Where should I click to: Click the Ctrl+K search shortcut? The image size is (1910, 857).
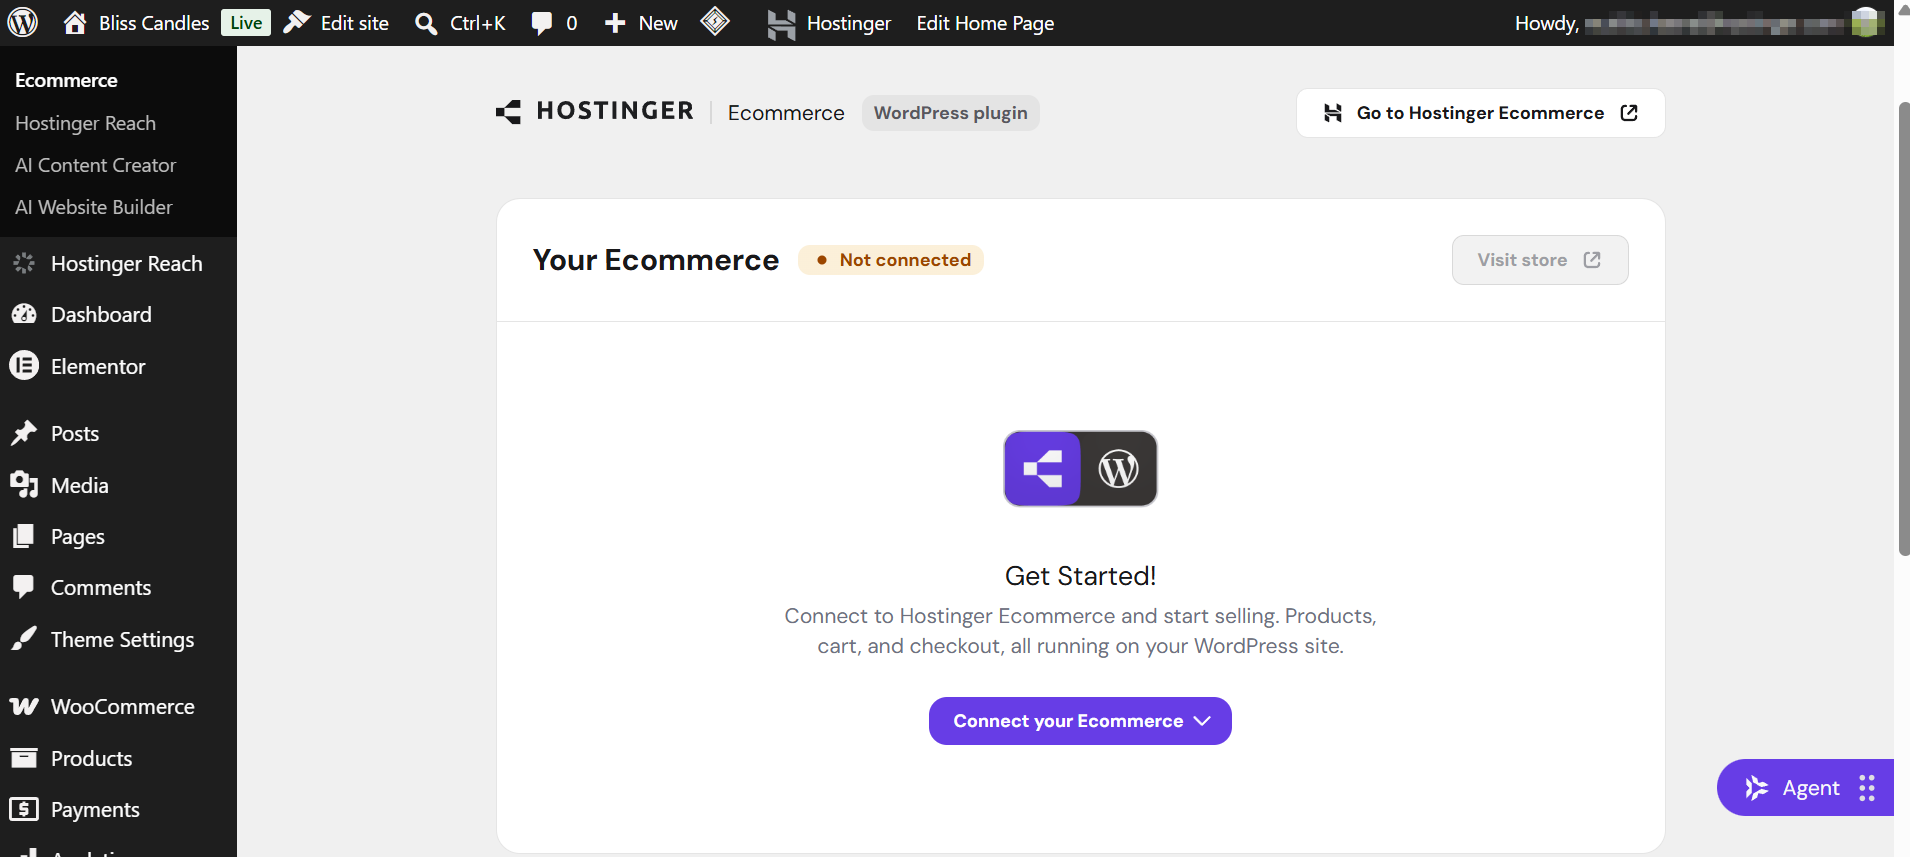(x=478, y=23)
